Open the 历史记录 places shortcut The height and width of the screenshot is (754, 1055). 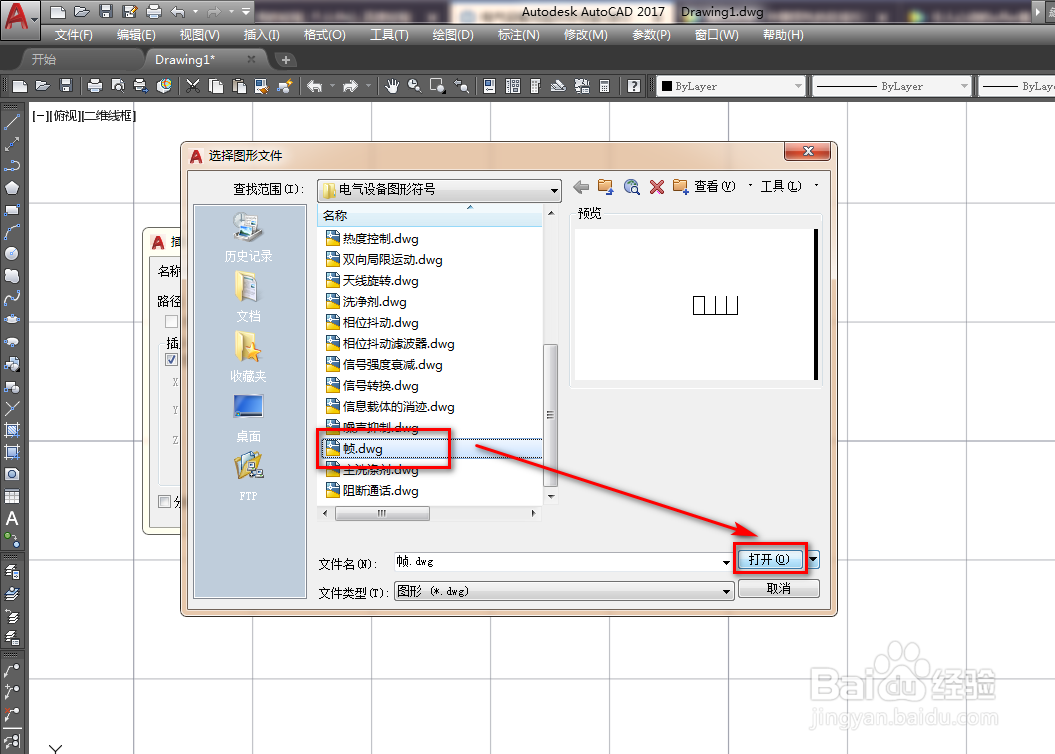click(248, 237)
